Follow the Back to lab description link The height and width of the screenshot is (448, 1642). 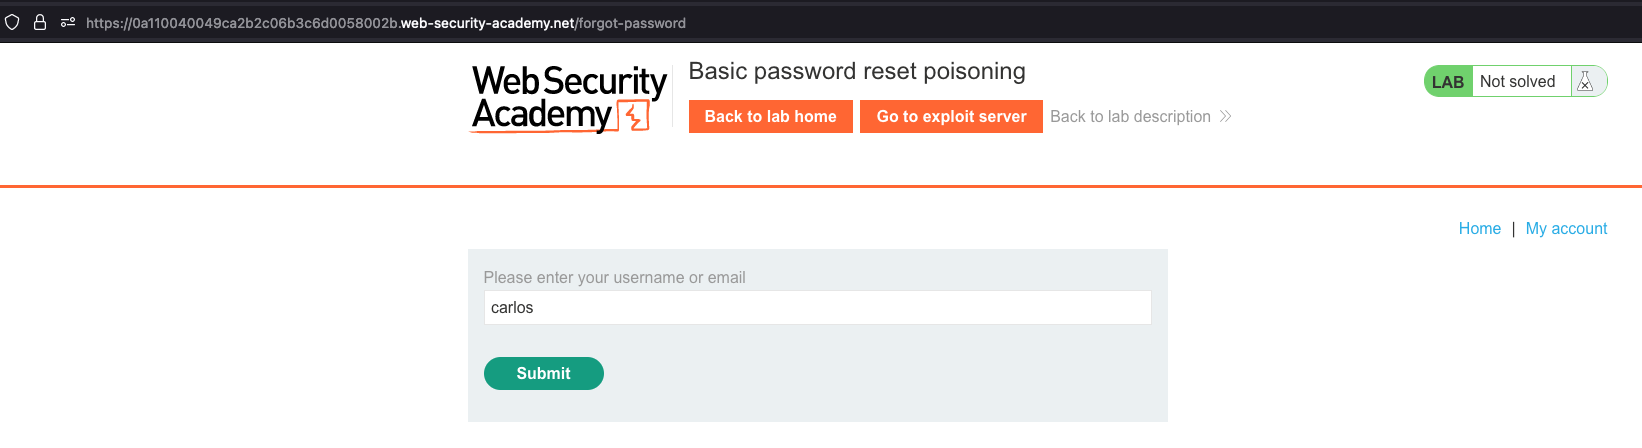1130,117
